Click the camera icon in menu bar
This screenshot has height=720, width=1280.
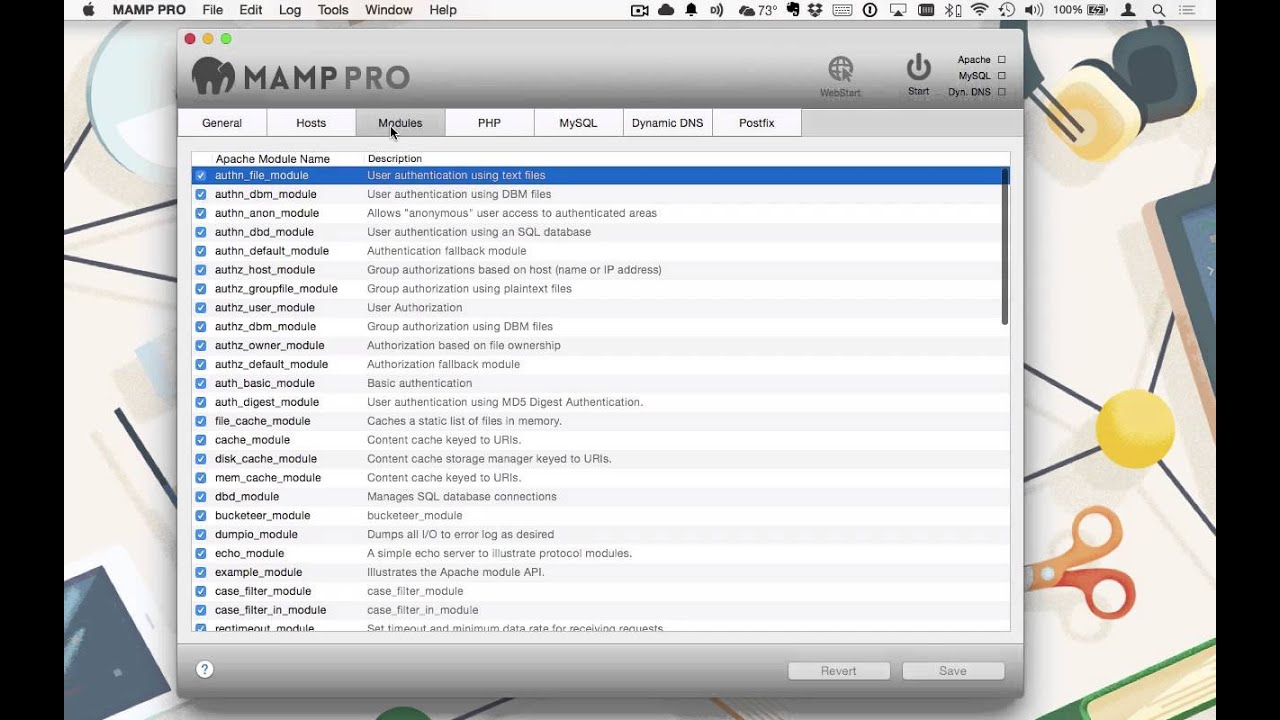[x=640, y=10]
